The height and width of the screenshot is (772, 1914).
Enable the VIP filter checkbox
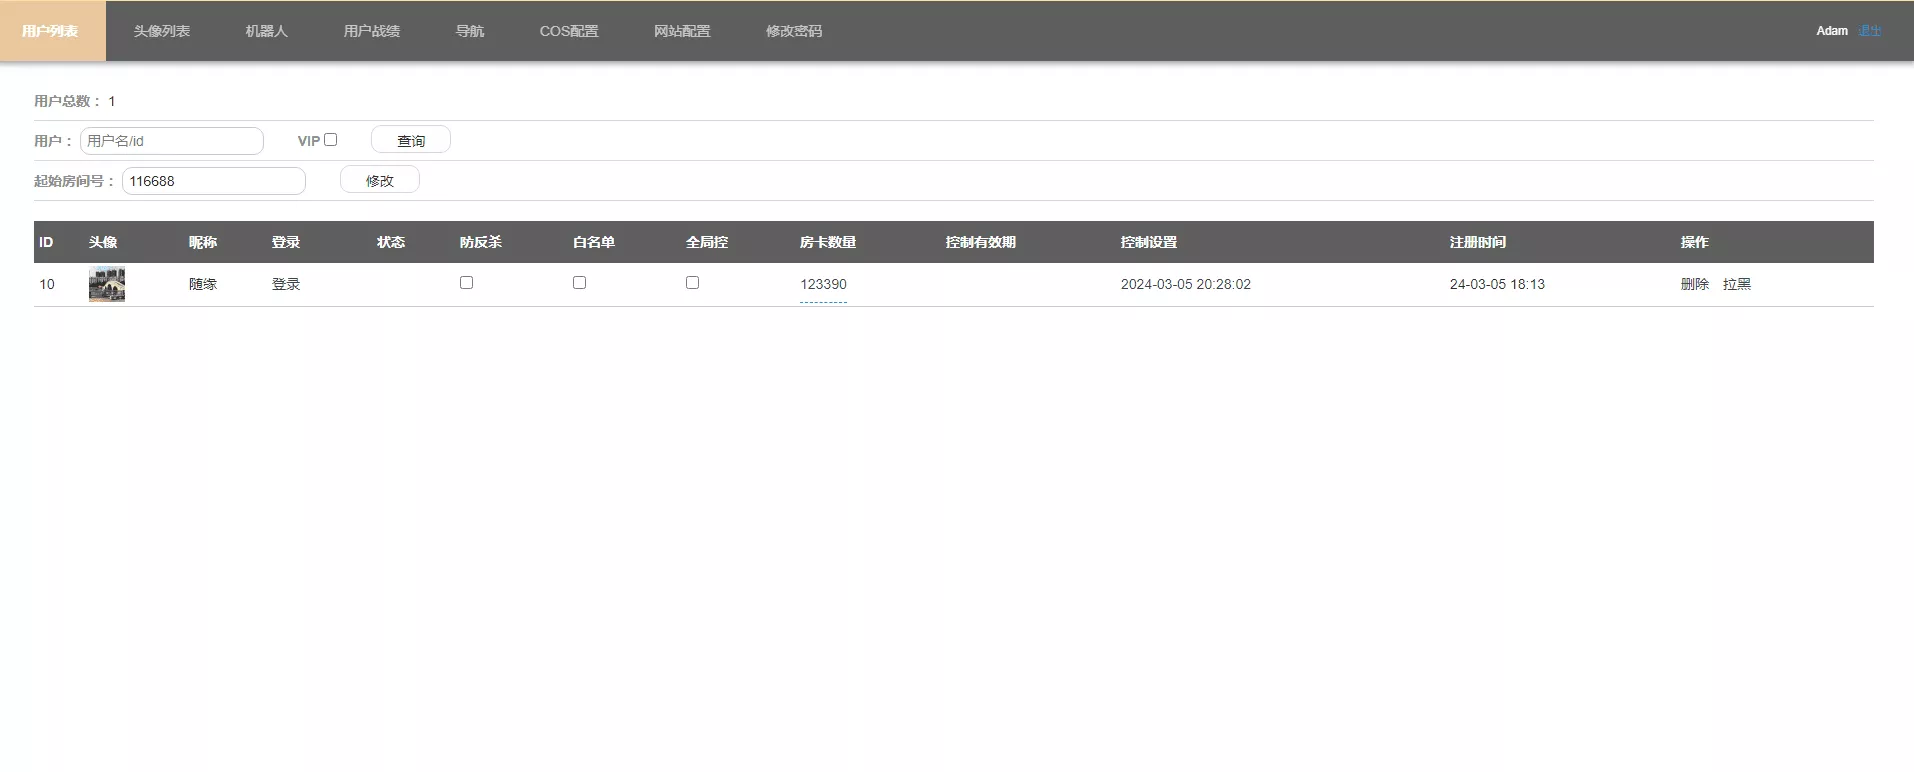point(331,140)
